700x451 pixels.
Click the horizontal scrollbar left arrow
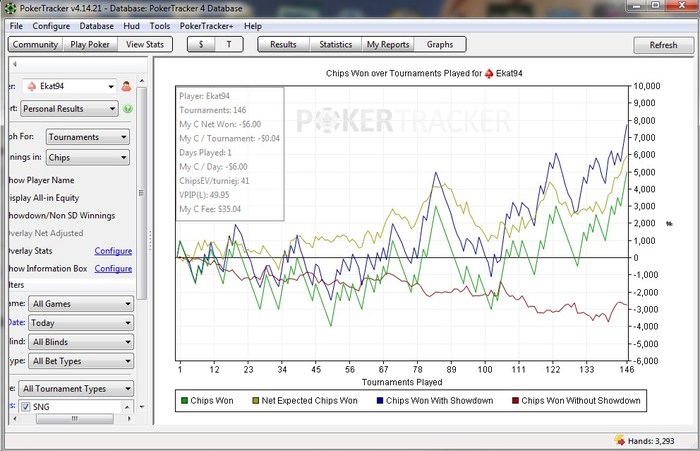[x=15, y=419]
